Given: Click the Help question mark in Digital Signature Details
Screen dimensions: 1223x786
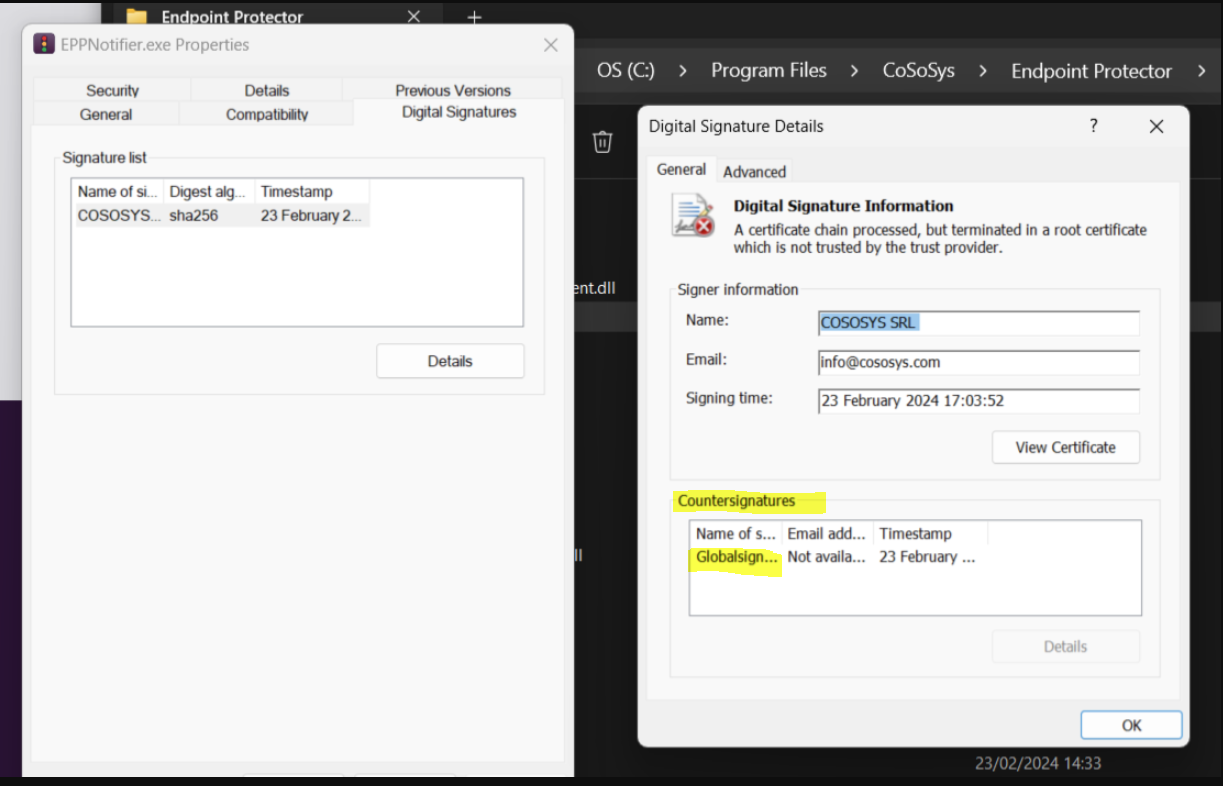Looking at the screenshot, I should tap(1093, 126).
